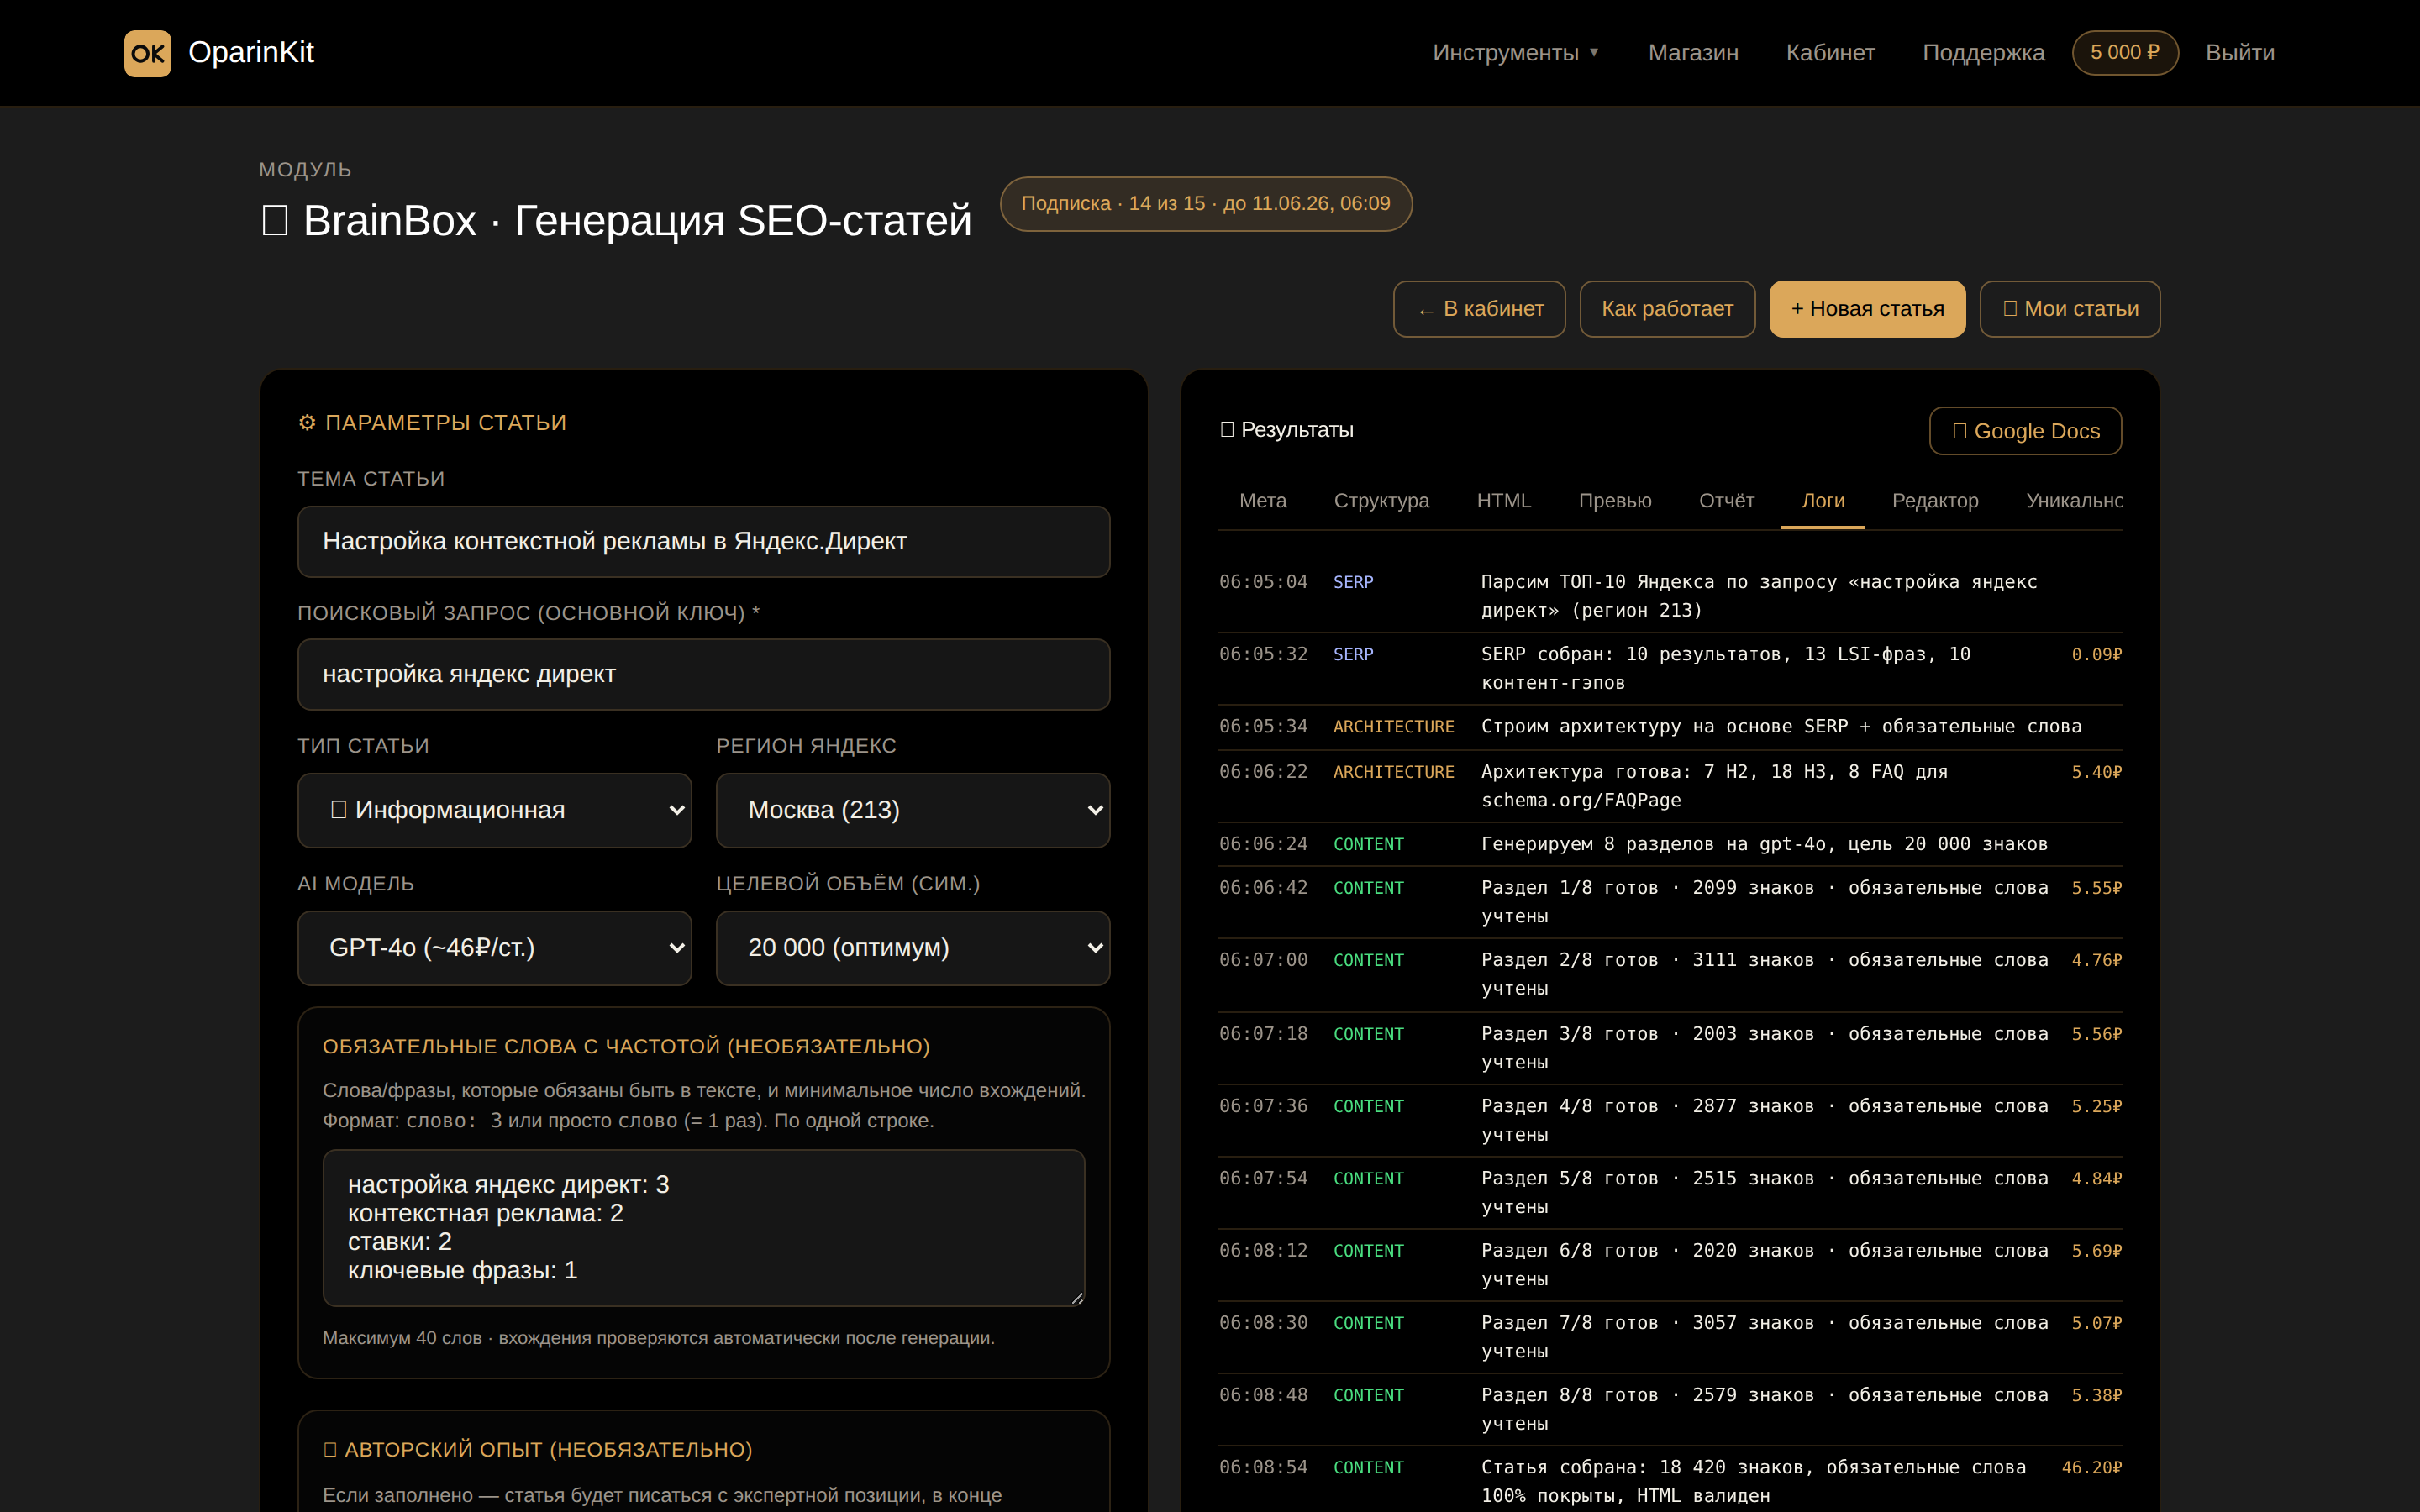Start a new article with Новая статья

pos(1867,309)
